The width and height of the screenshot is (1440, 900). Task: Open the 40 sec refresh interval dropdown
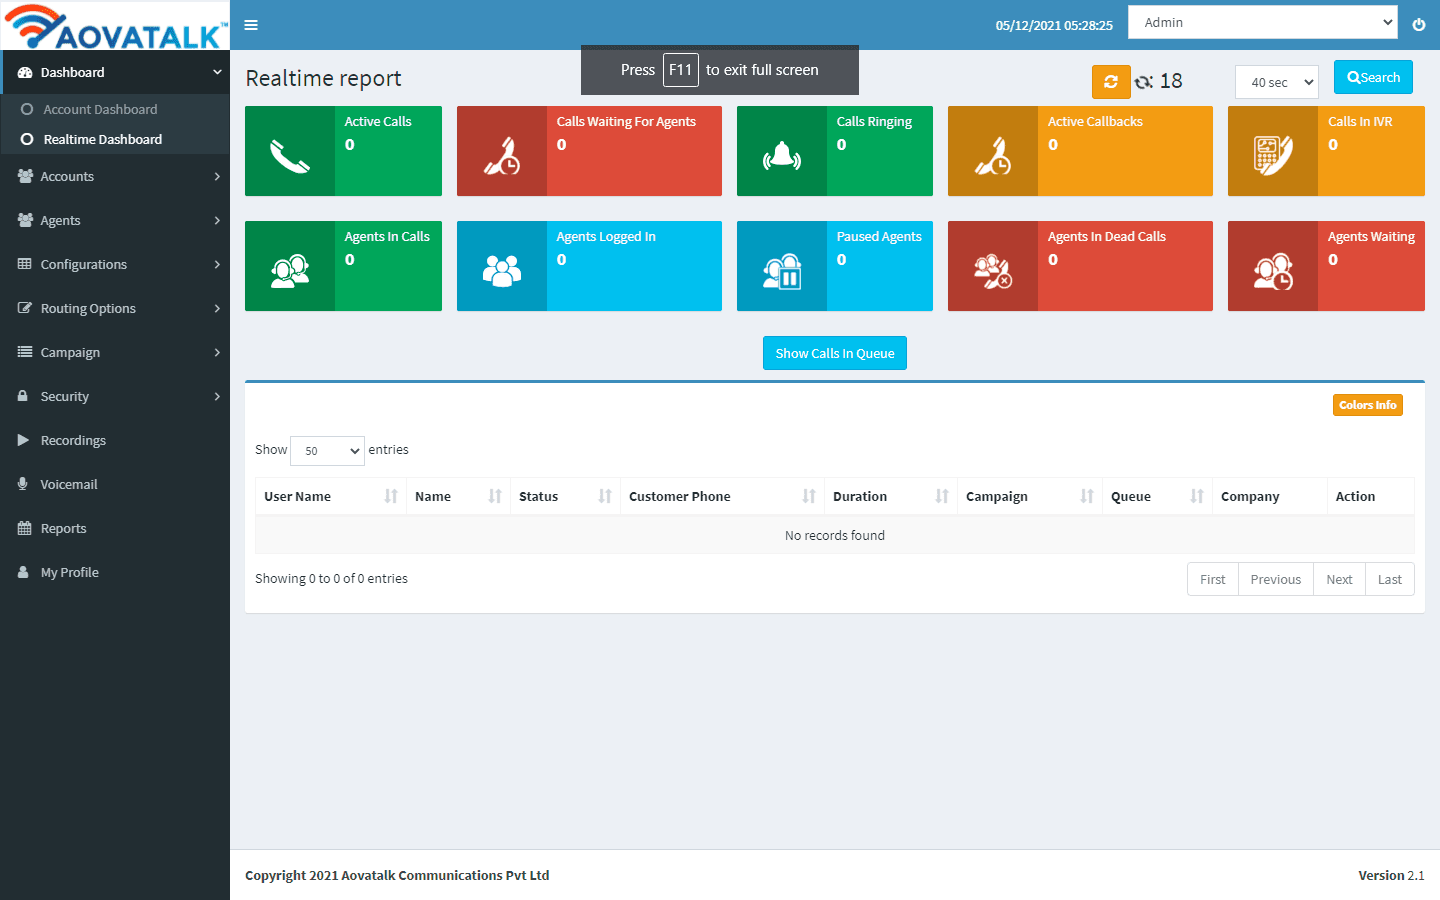1276,82
